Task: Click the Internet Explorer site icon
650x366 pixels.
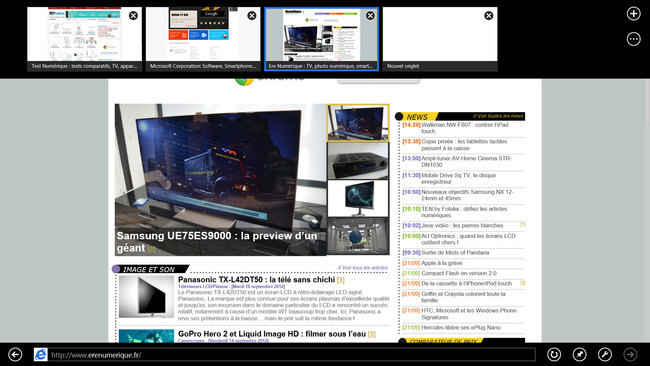Action: 41,354
